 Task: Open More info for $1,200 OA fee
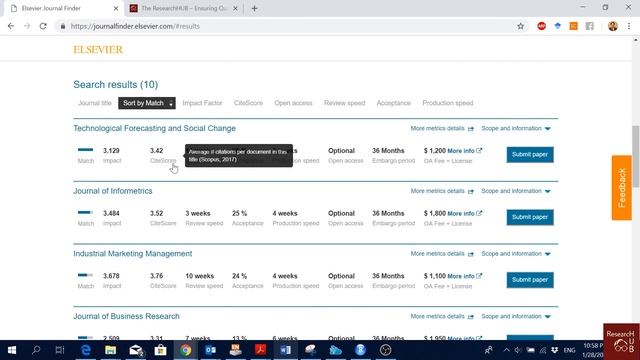tap(464, 151)
